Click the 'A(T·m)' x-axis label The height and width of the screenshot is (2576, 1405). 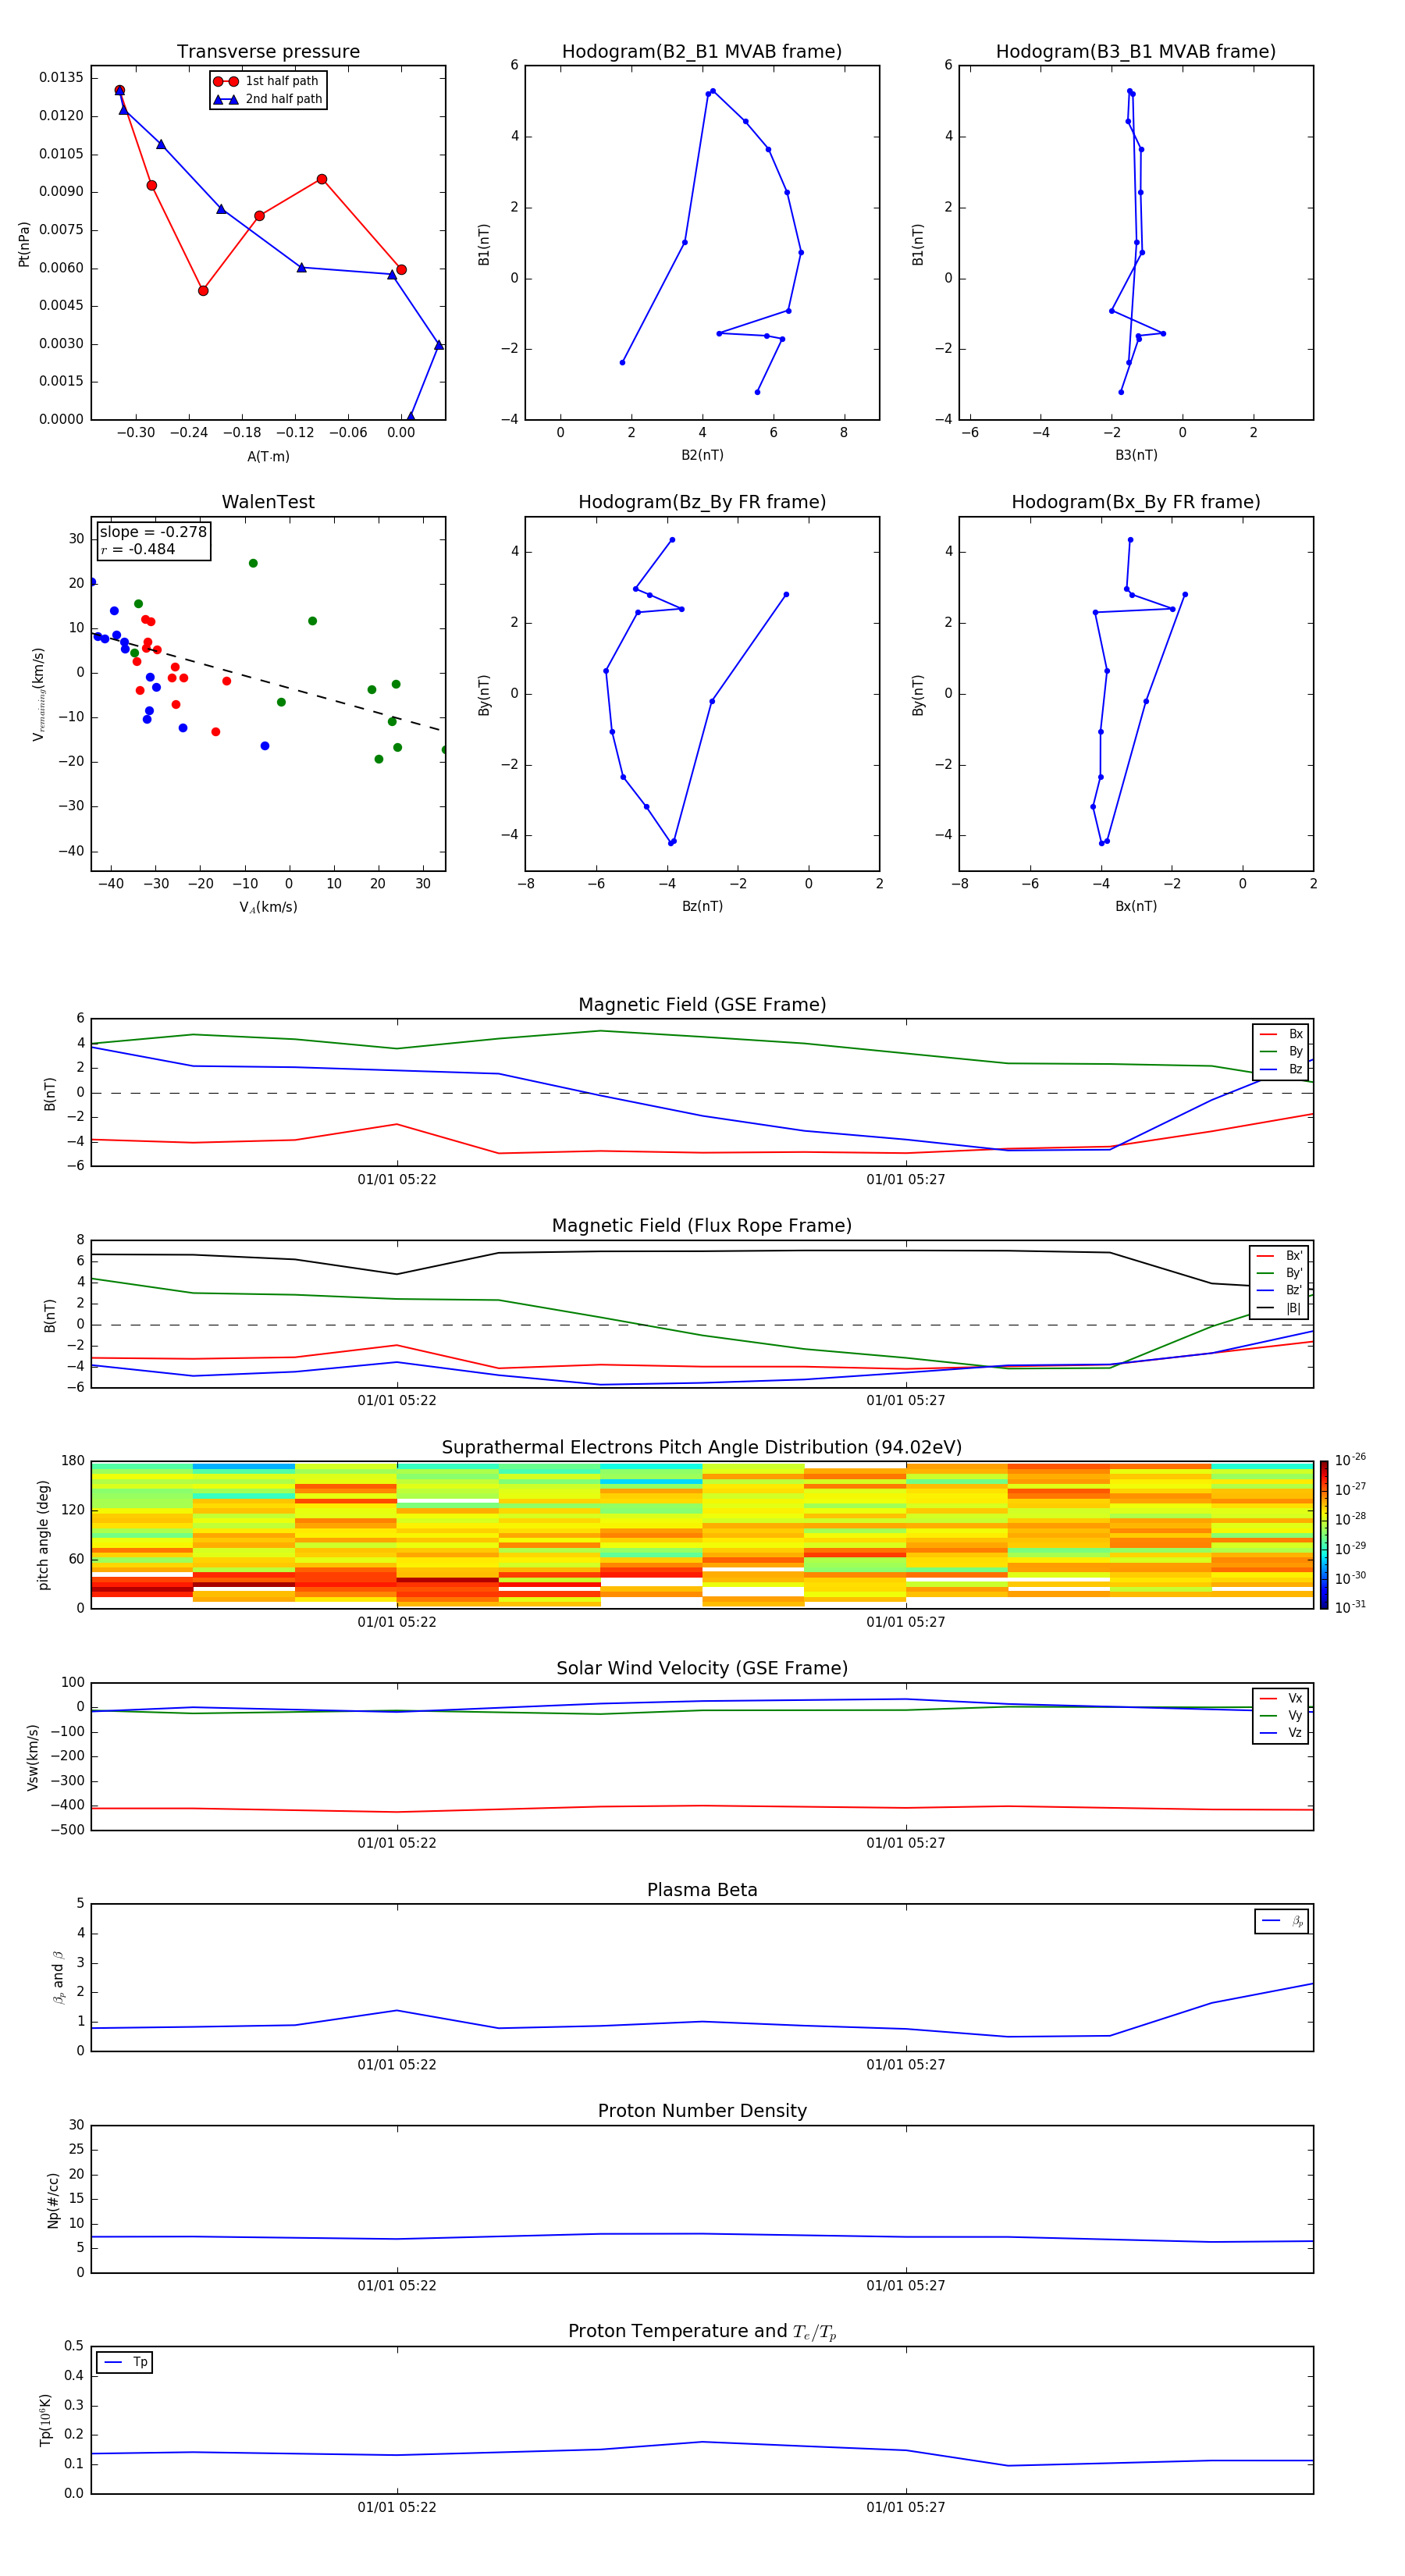coord(268,457)
